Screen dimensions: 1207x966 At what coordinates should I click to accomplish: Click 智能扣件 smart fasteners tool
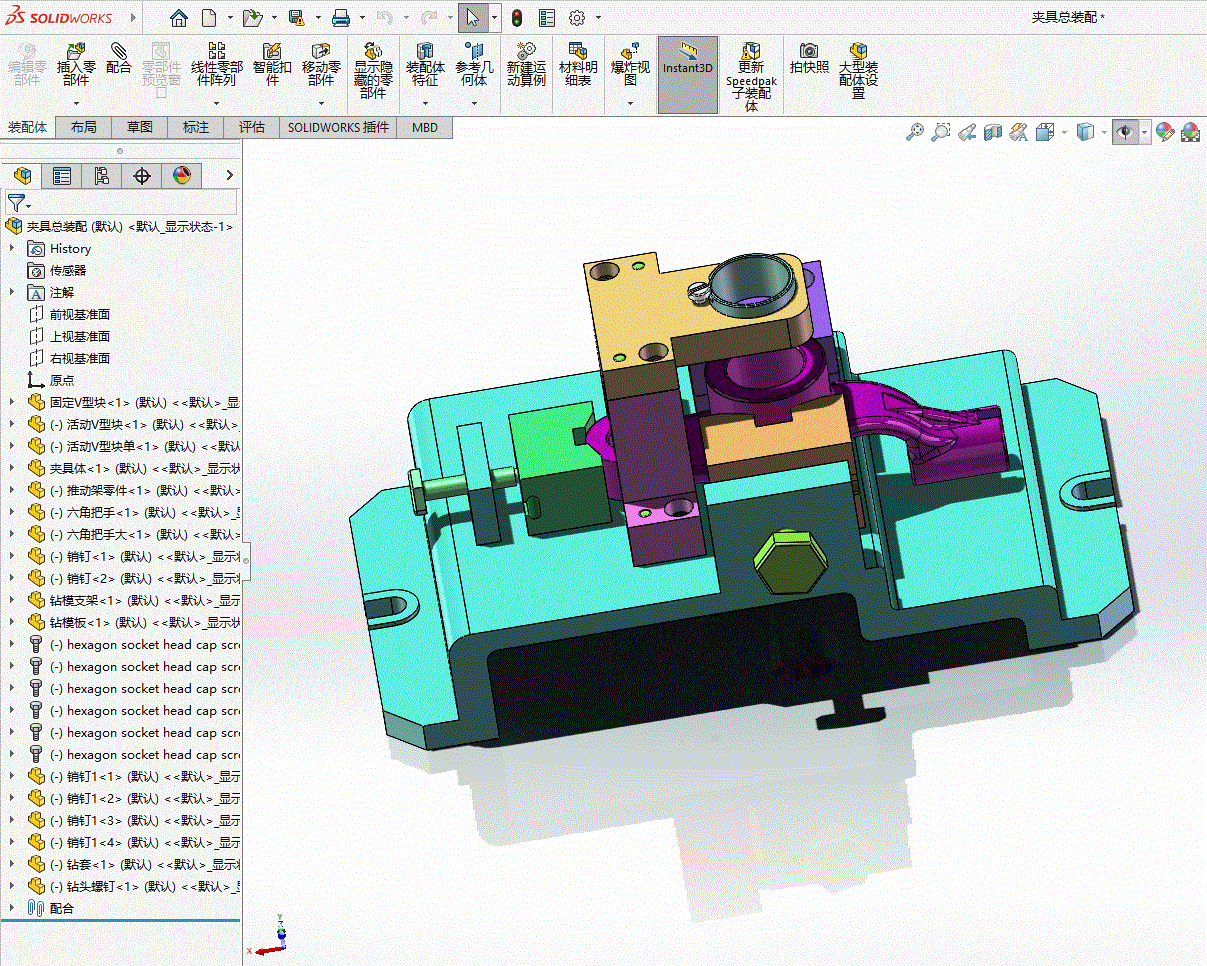(x=272, y=65)
